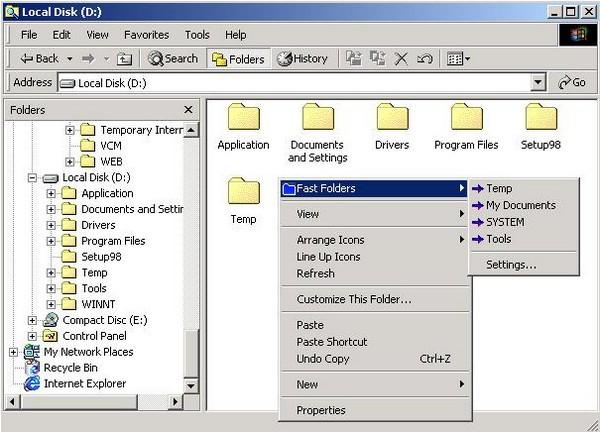Open the Views dropdown in toolbar
Screen dimensions: 600x432
pyautogui.click(x=458, y=59)
